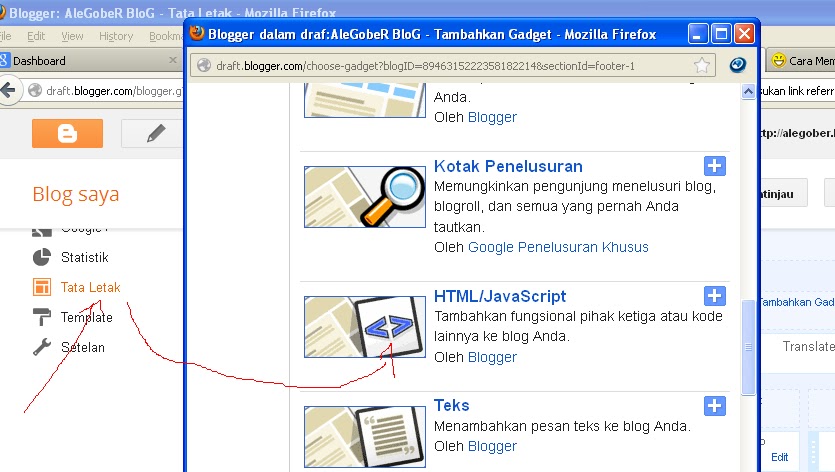Bookmark page with star icon in popup

click(x=702, y=66)
